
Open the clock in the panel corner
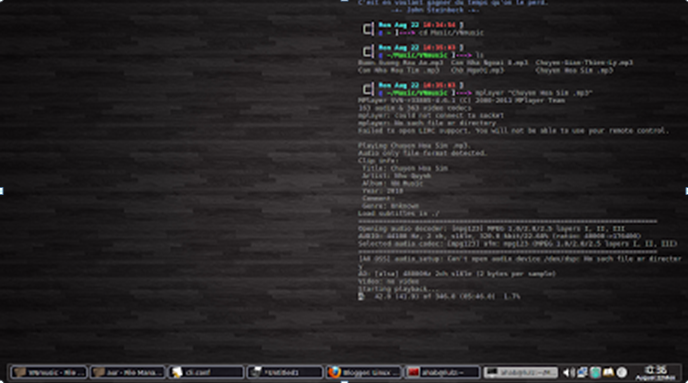656,373
